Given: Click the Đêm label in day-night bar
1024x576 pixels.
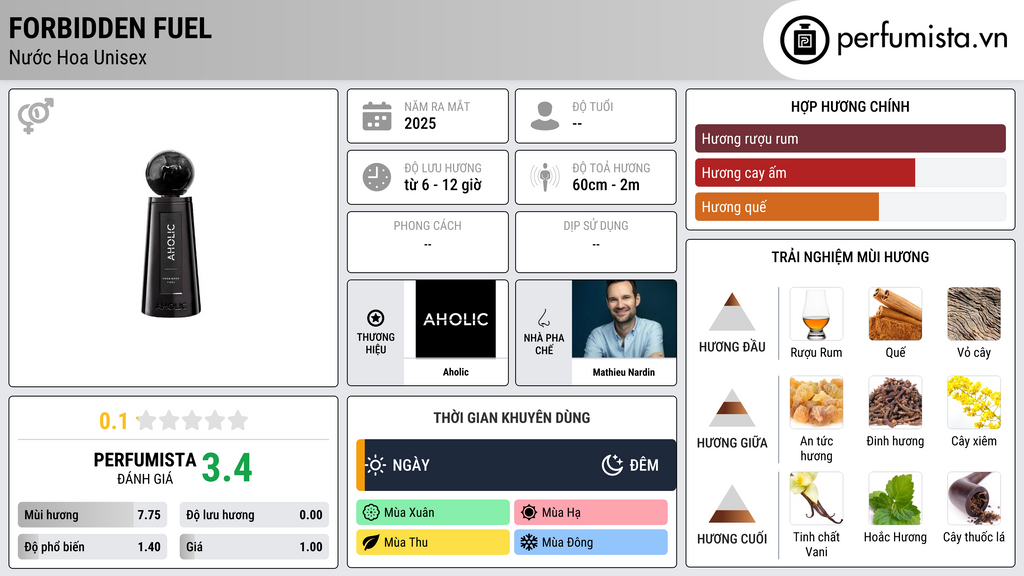Looking at the screenshot, I should (644, 465).
